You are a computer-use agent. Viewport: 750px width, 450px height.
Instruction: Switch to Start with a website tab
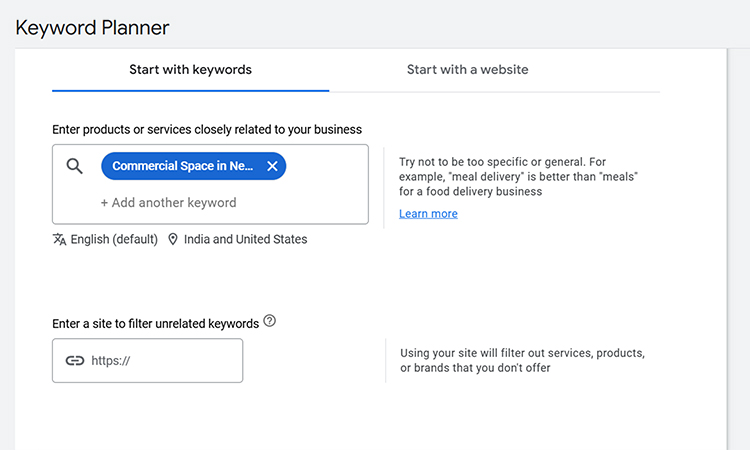[x=467, y=70]
